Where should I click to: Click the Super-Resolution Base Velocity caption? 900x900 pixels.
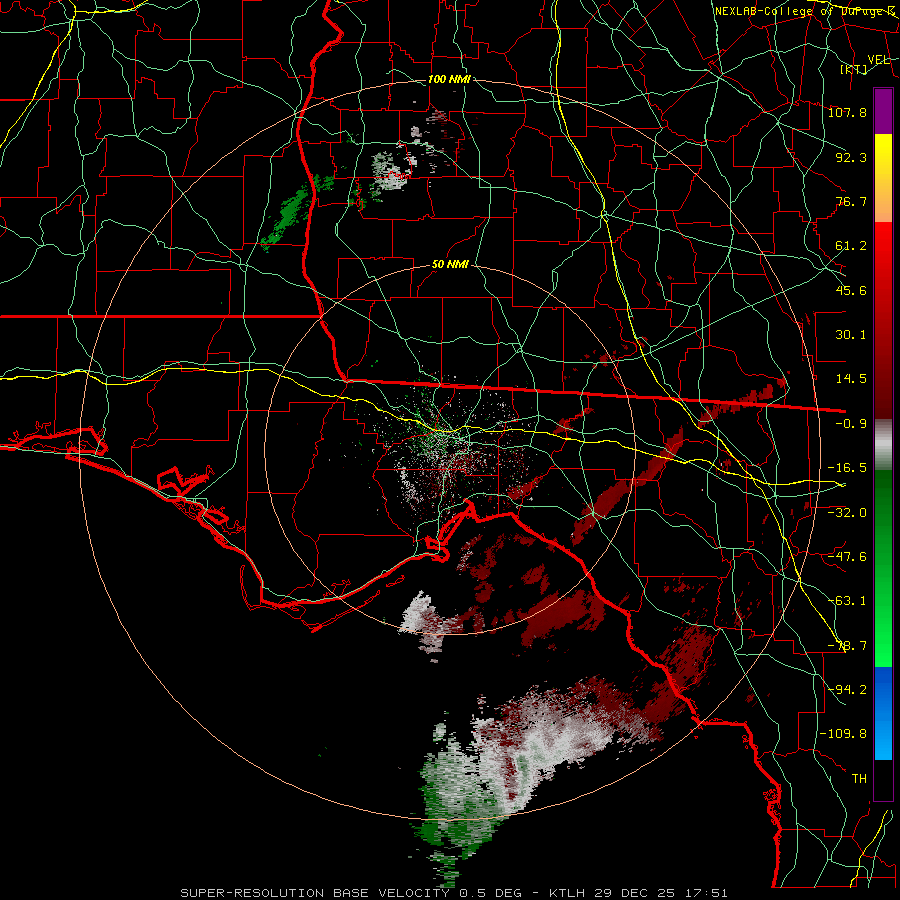[x=453, y=893]
